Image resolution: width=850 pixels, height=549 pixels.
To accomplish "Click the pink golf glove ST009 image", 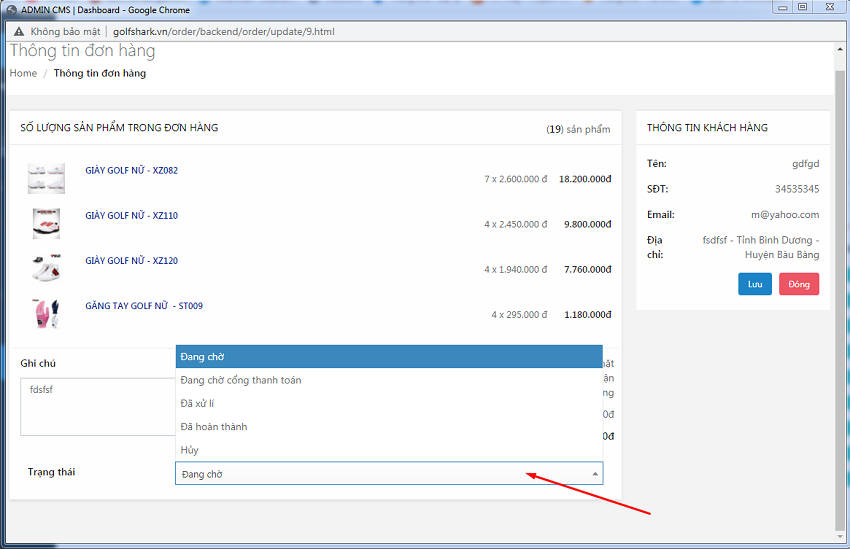I will 46,313.
